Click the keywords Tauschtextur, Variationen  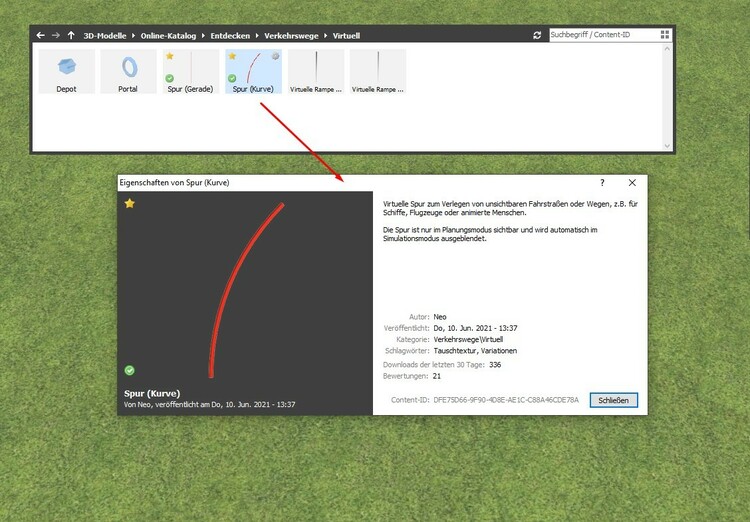click(475, 351)
